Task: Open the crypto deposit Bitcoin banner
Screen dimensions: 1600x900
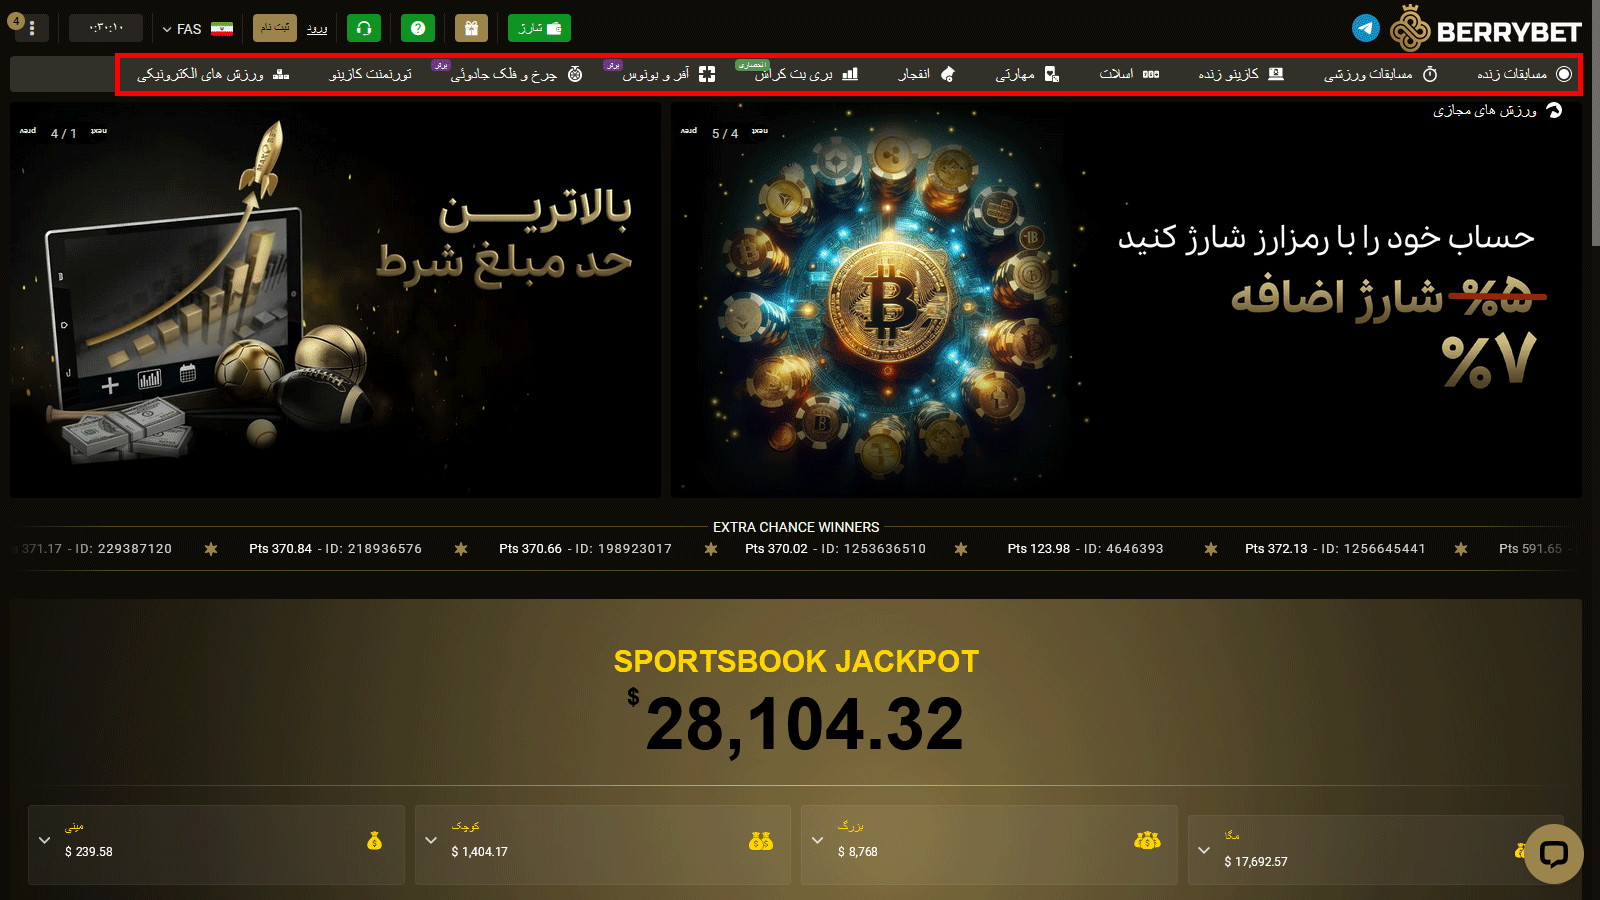Action: tap(1126, 300)
